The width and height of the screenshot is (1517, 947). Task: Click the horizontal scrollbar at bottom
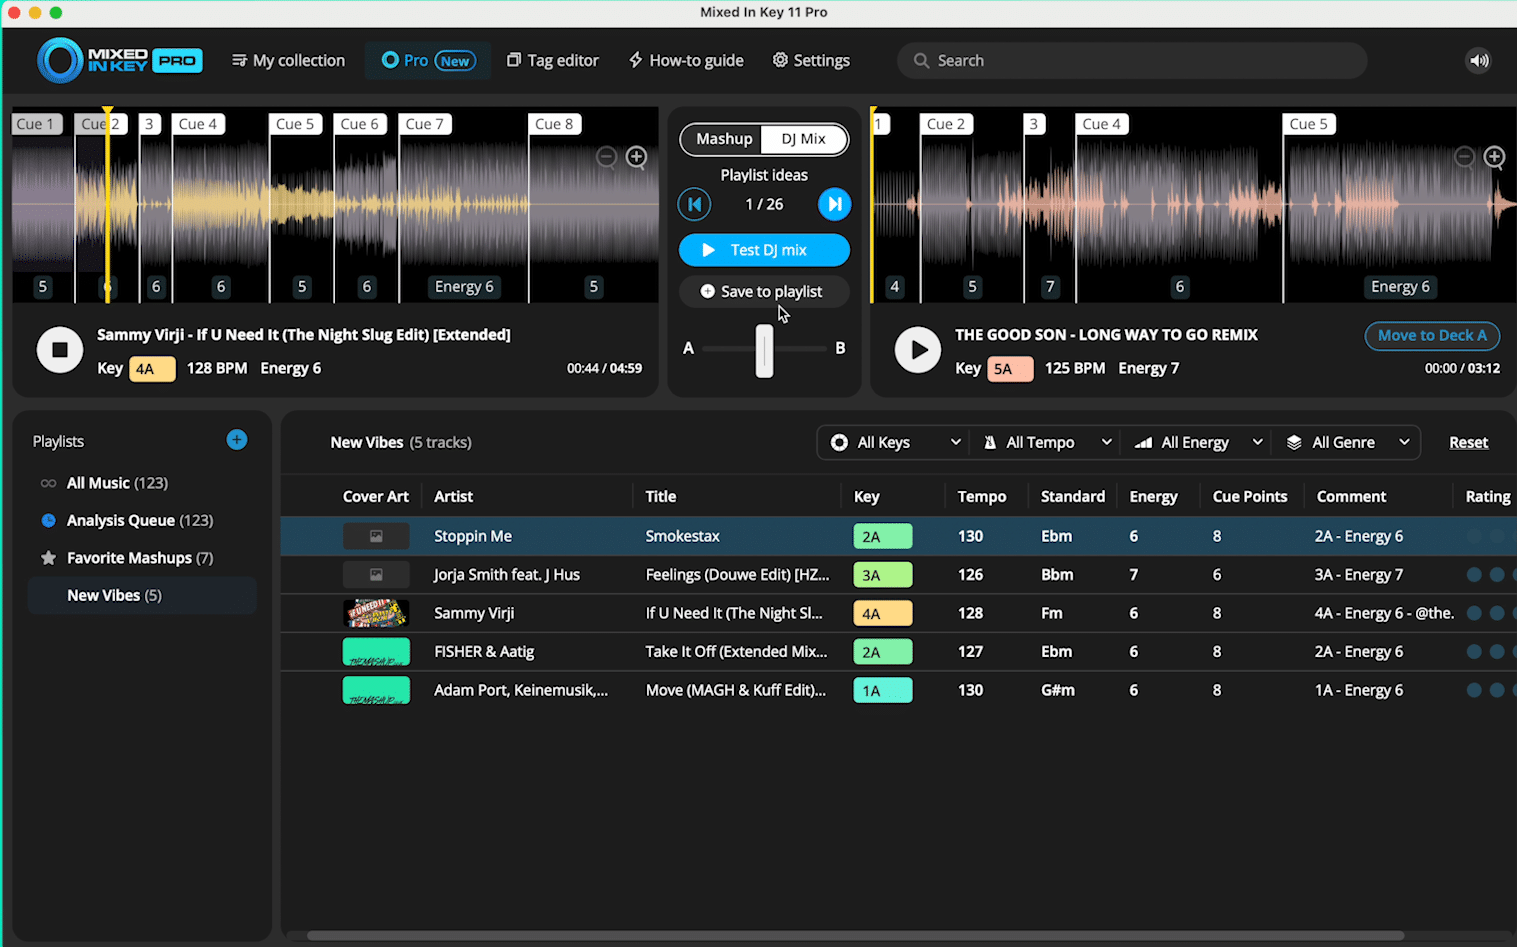[x=855, y=936]
